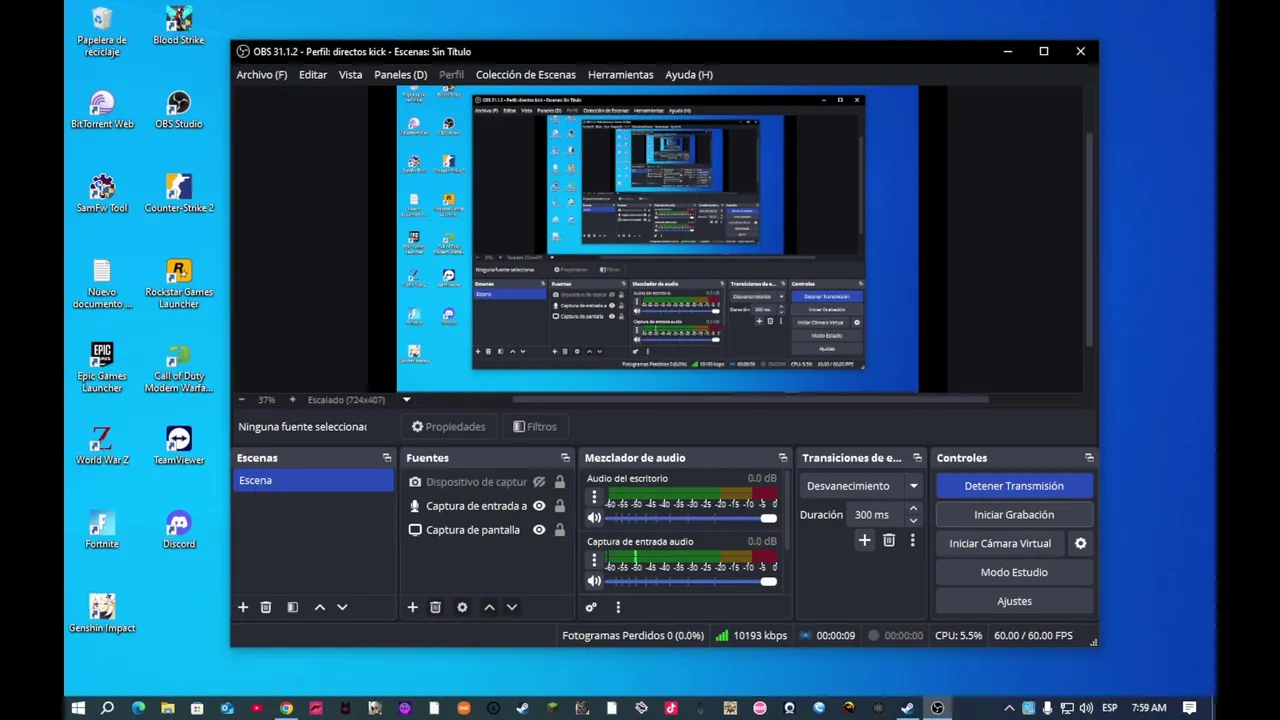The image size is (1280, 720).
Task: Click Iniciar Cámara Virtual button
Action: [x=1000, y=544]
